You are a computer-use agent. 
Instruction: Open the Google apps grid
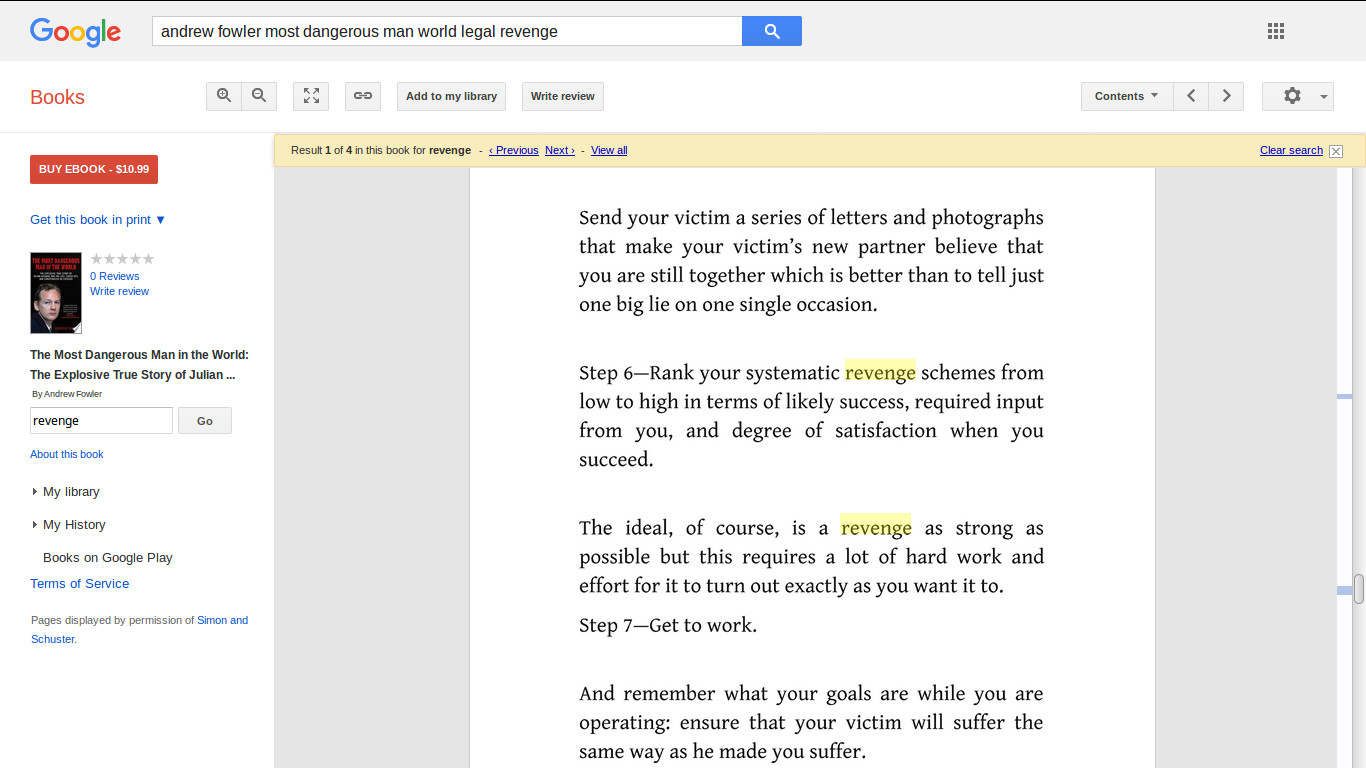point(1276,31)
